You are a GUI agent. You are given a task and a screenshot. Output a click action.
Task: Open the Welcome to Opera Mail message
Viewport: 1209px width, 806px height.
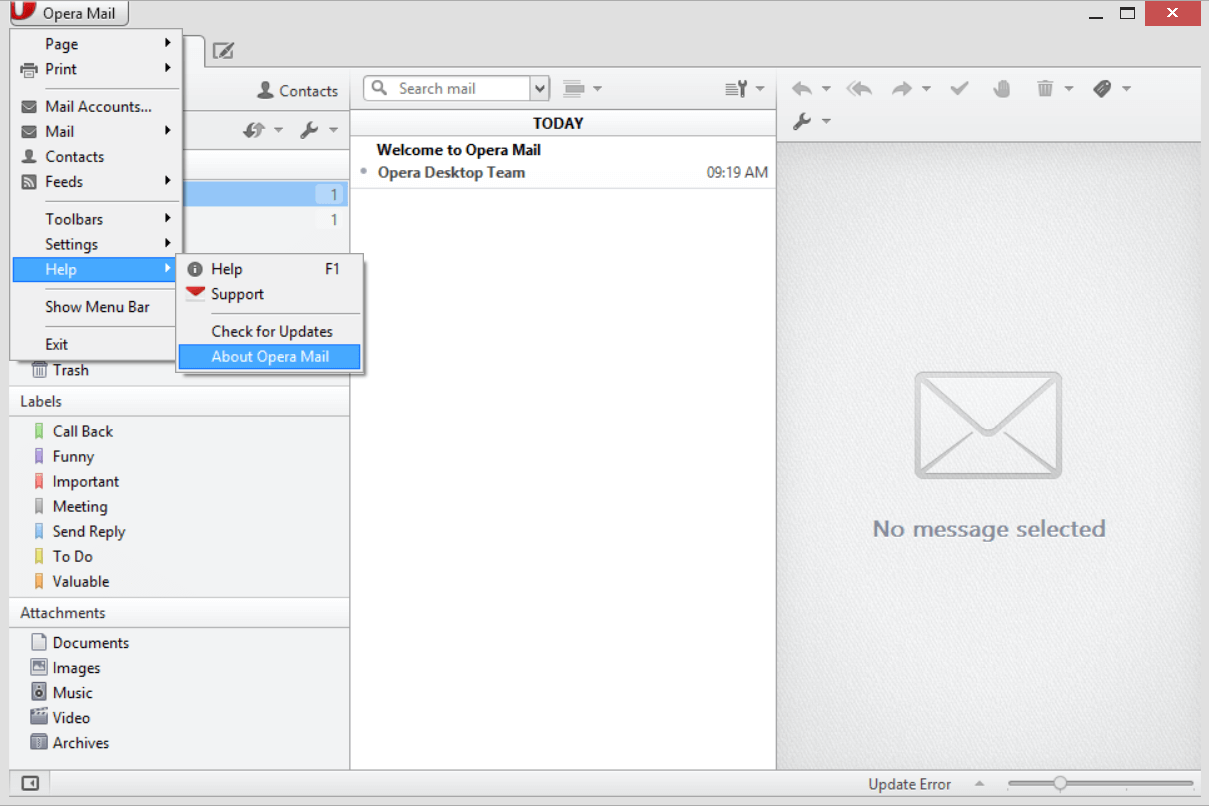click(459, 150)
